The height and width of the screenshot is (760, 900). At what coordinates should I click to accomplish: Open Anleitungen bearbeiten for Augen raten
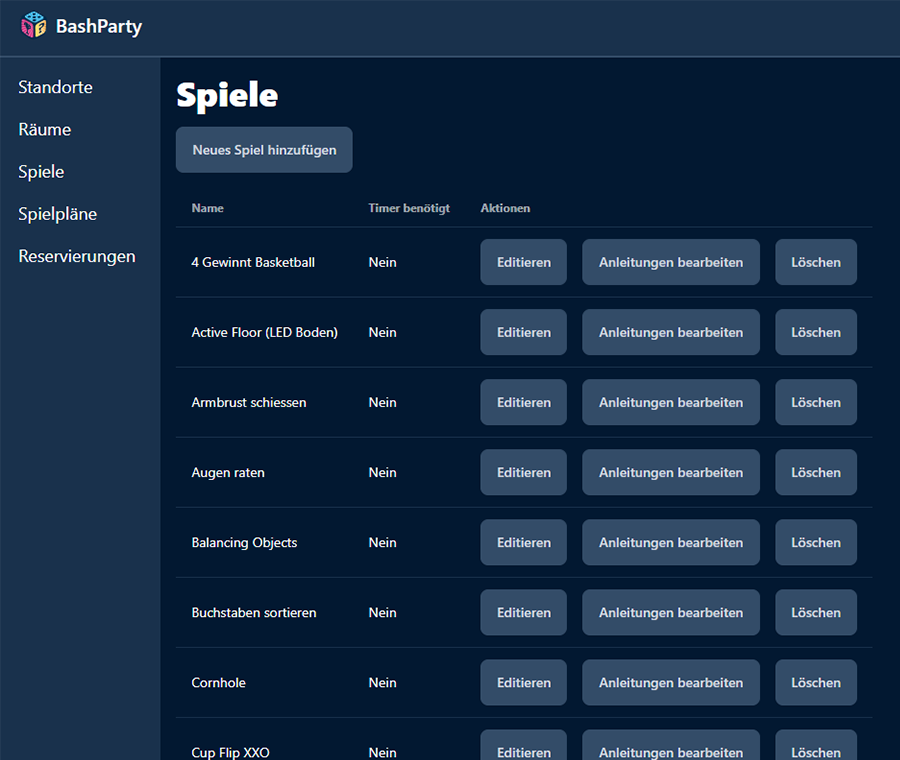[670, 472]
